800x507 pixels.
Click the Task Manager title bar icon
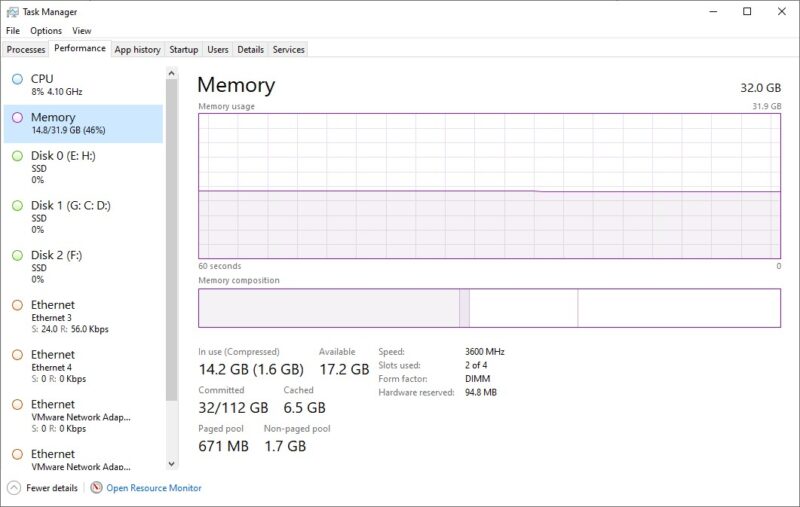12,12
